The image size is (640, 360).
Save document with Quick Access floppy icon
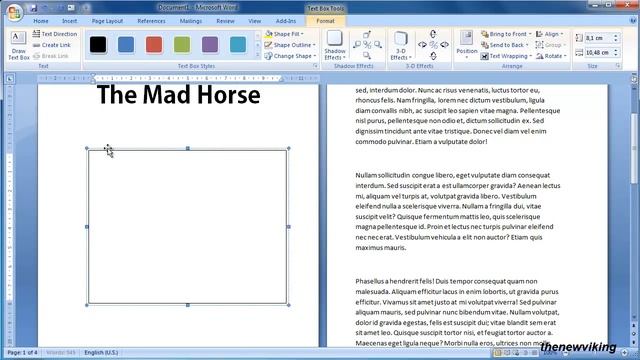click(x=33, y=8)
